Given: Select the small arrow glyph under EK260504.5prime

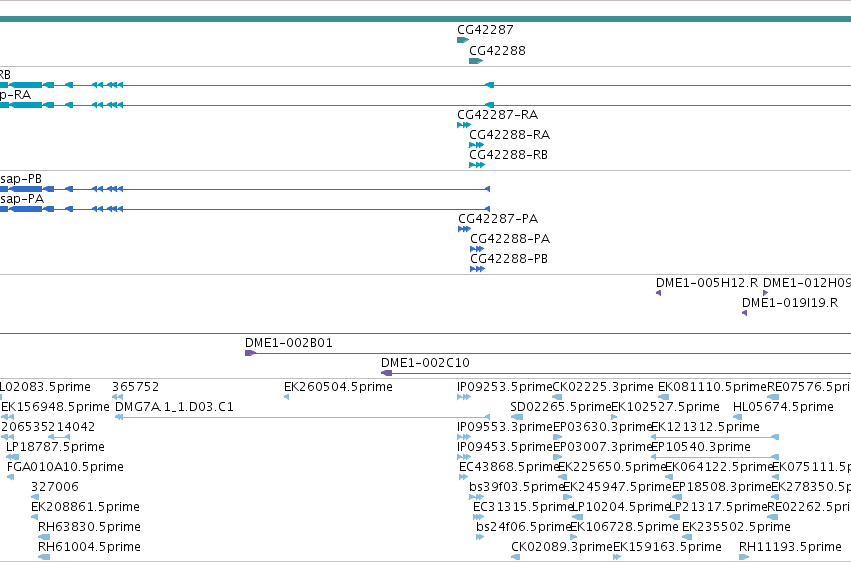Looking at the screenshot, I should (x=287, y=398).
